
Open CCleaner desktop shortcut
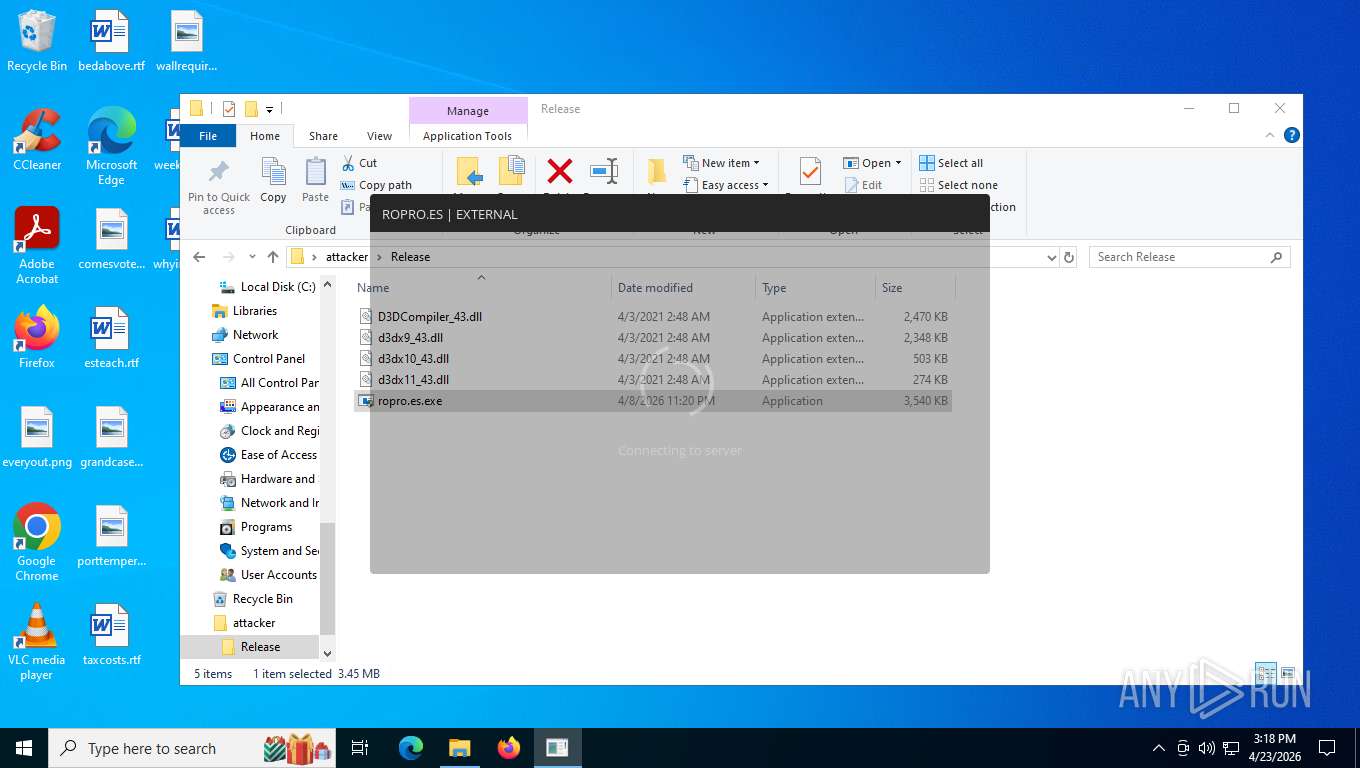[37, 140]
